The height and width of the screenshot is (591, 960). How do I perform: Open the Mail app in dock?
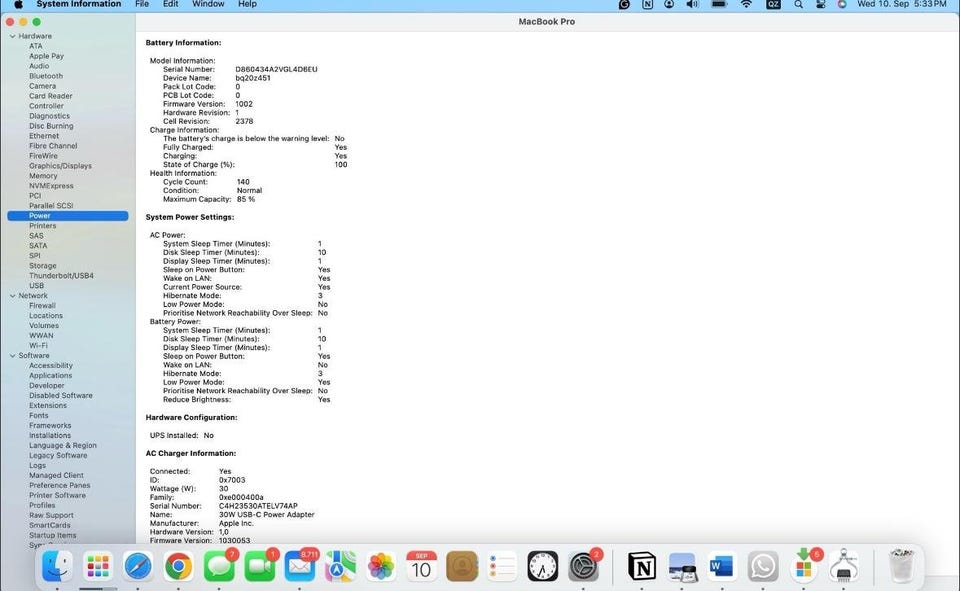(300, 567)
